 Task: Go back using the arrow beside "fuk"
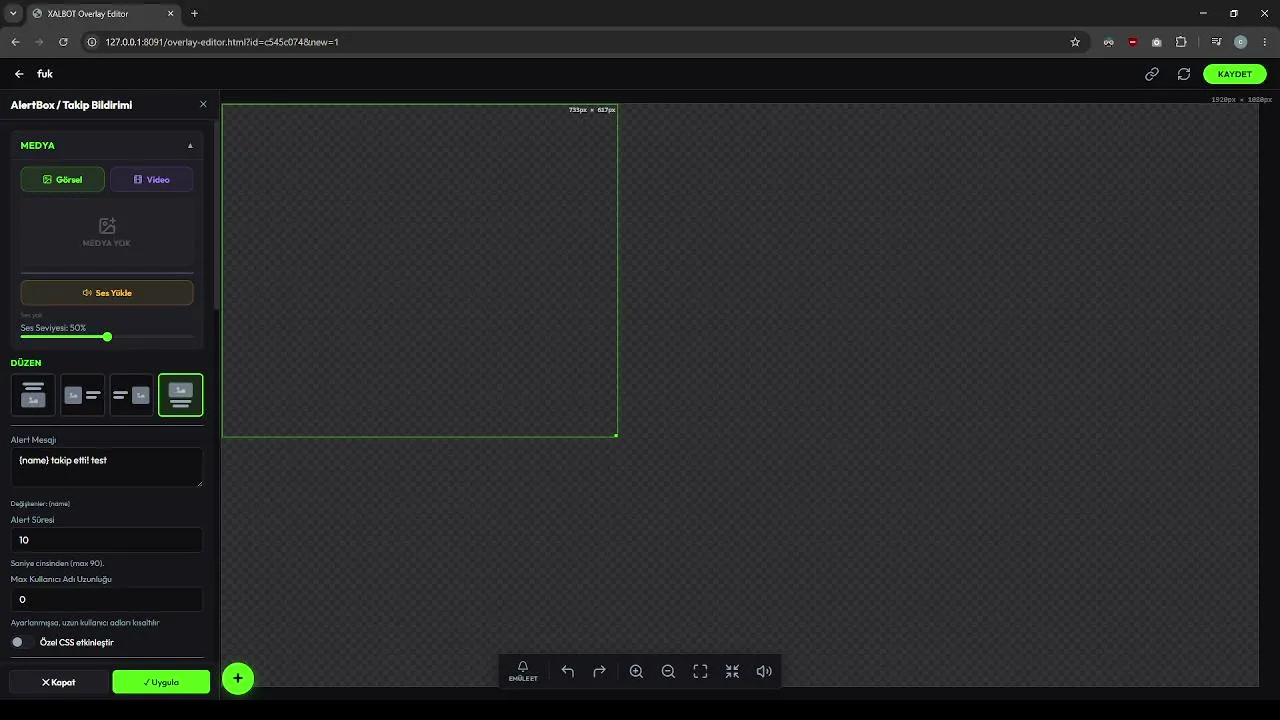pos(19,74)
